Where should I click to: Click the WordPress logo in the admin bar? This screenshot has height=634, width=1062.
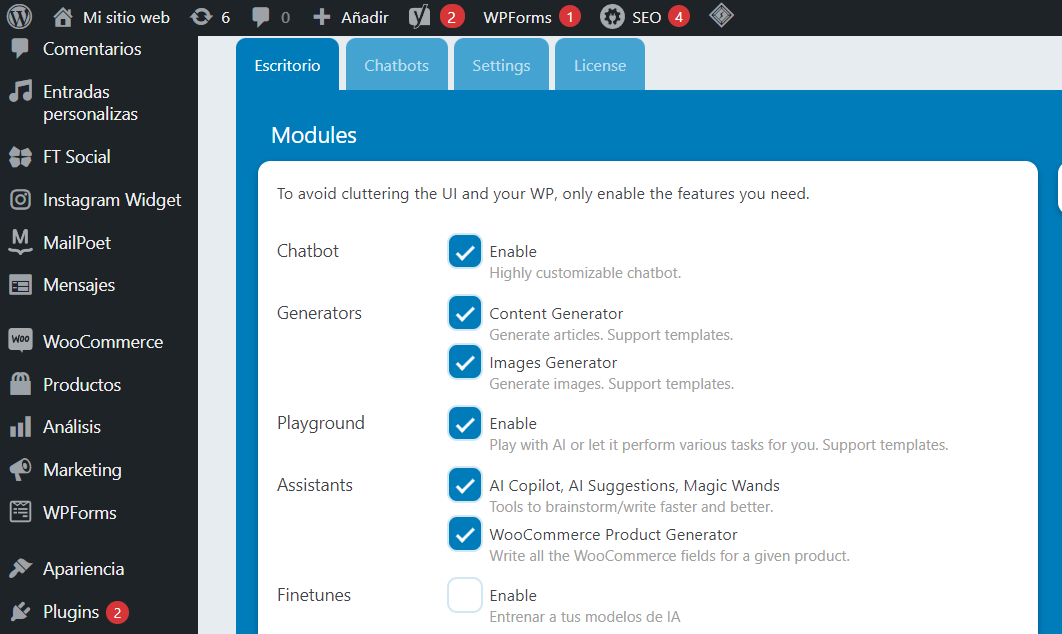coord(20,16)
